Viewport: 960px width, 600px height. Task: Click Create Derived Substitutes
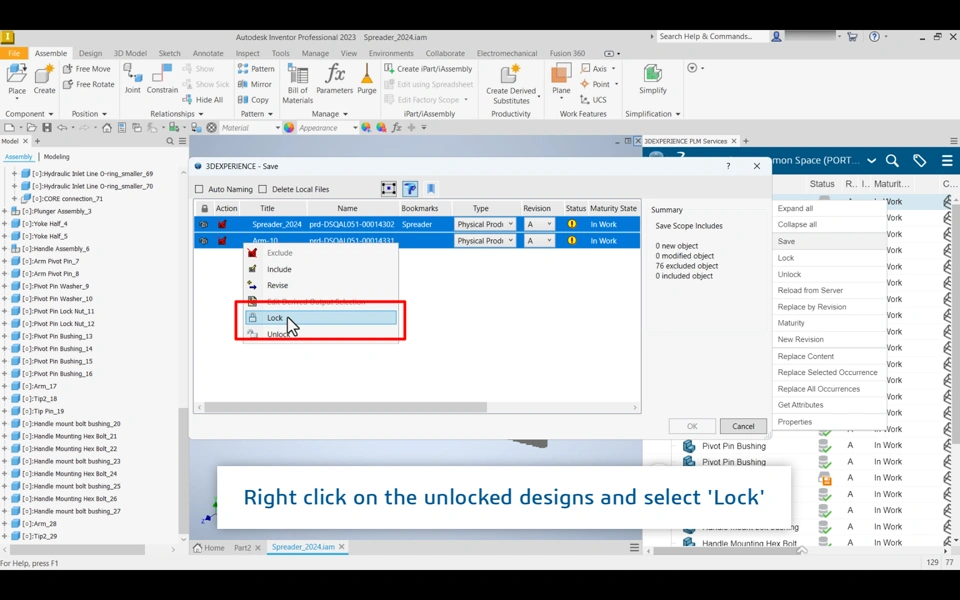[511, 84]
